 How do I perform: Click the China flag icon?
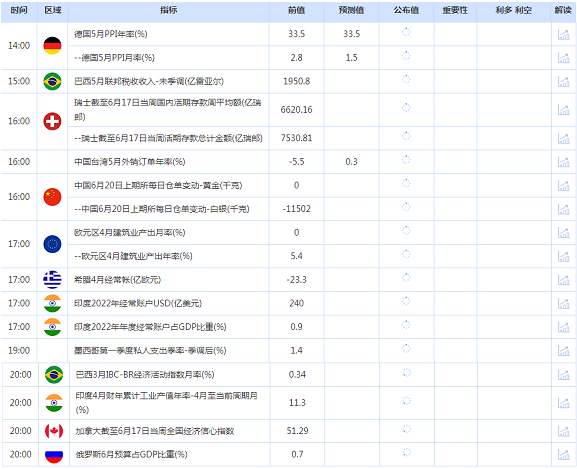tap(52, 197)
